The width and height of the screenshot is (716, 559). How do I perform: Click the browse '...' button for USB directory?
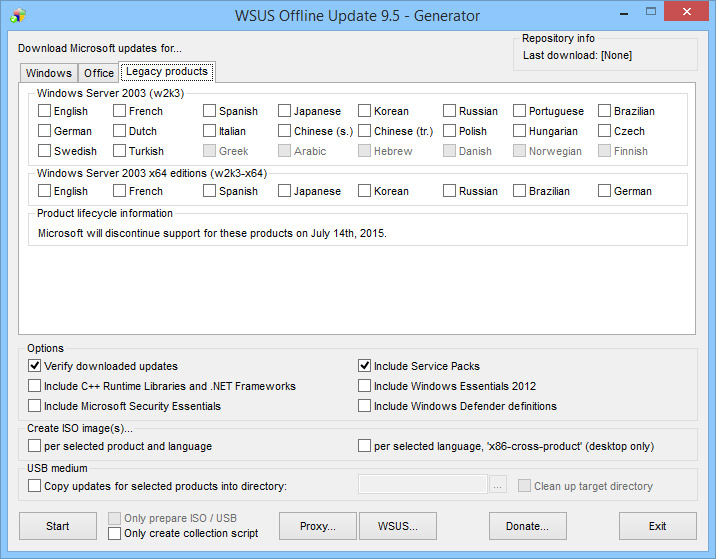pos(498,485)
